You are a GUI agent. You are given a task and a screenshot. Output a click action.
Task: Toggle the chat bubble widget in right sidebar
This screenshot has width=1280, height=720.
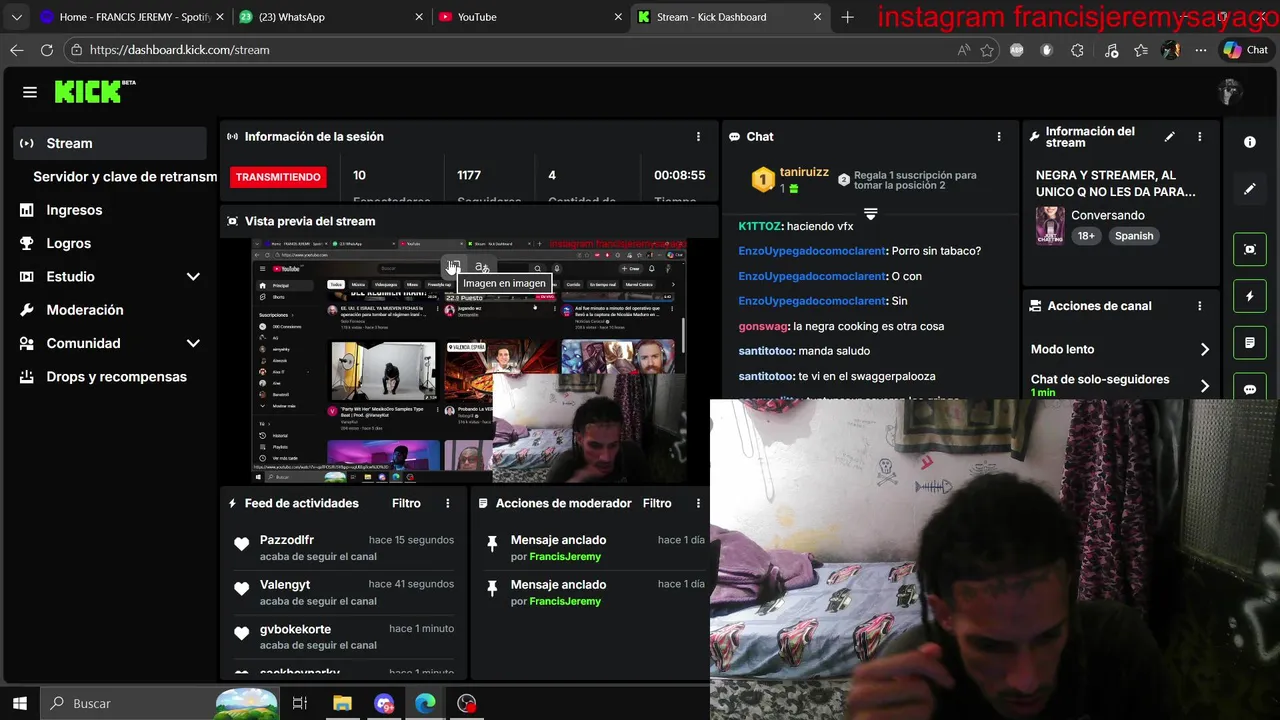click(1250, 389)
